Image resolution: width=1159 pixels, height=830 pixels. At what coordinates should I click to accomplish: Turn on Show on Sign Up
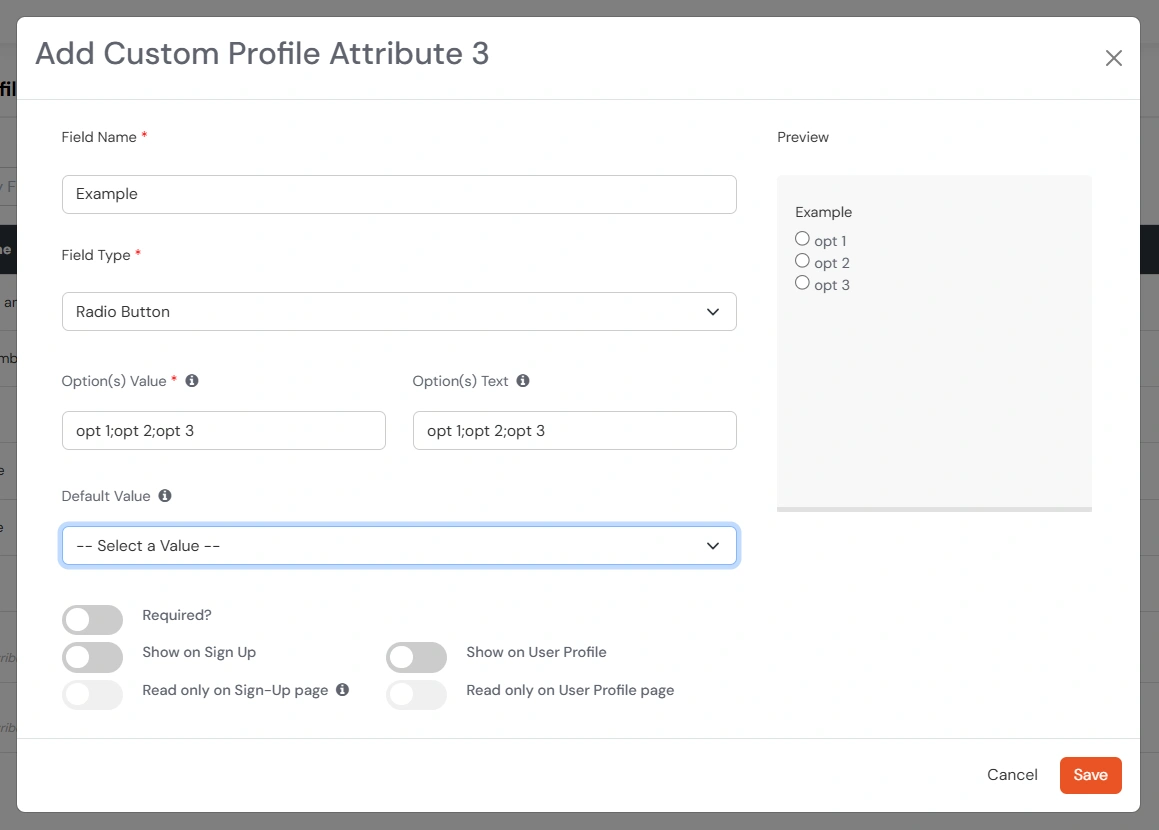coord(92,657)
